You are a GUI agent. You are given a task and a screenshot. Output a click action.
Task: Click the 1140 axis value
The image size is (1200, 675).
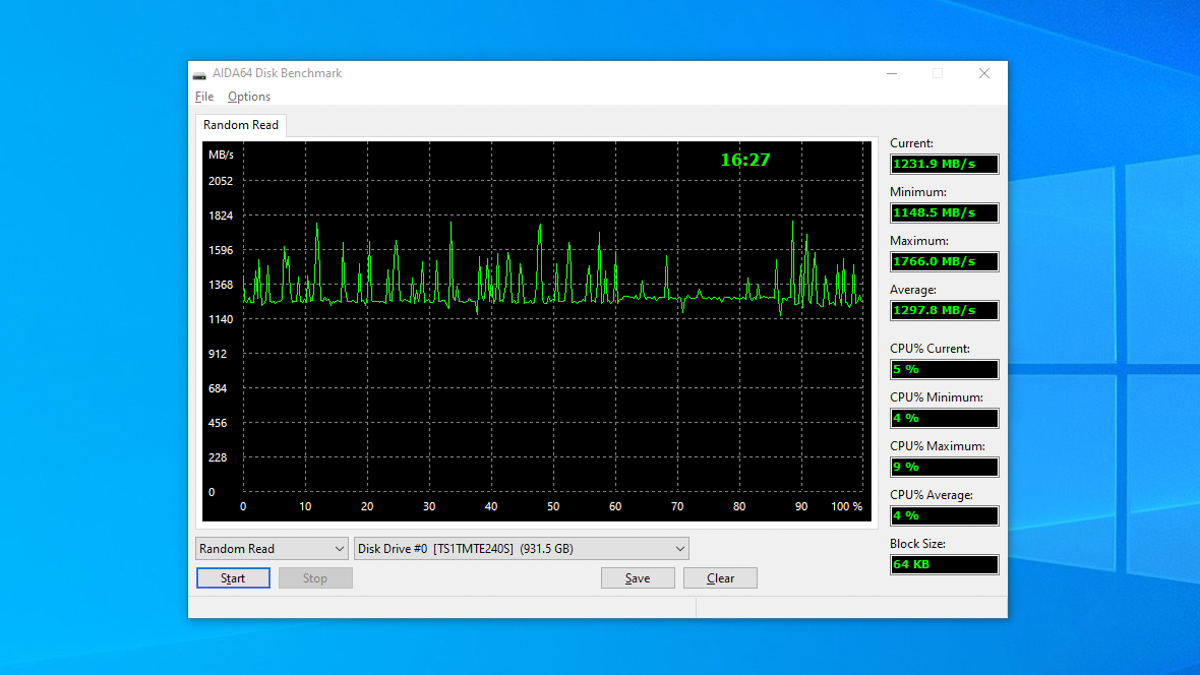coord(220,320)
